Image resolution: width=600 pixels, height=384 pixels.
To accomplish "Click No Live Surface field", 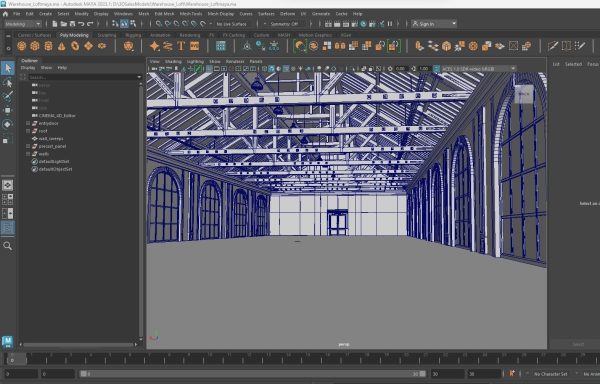I will (x=232, y=24).
